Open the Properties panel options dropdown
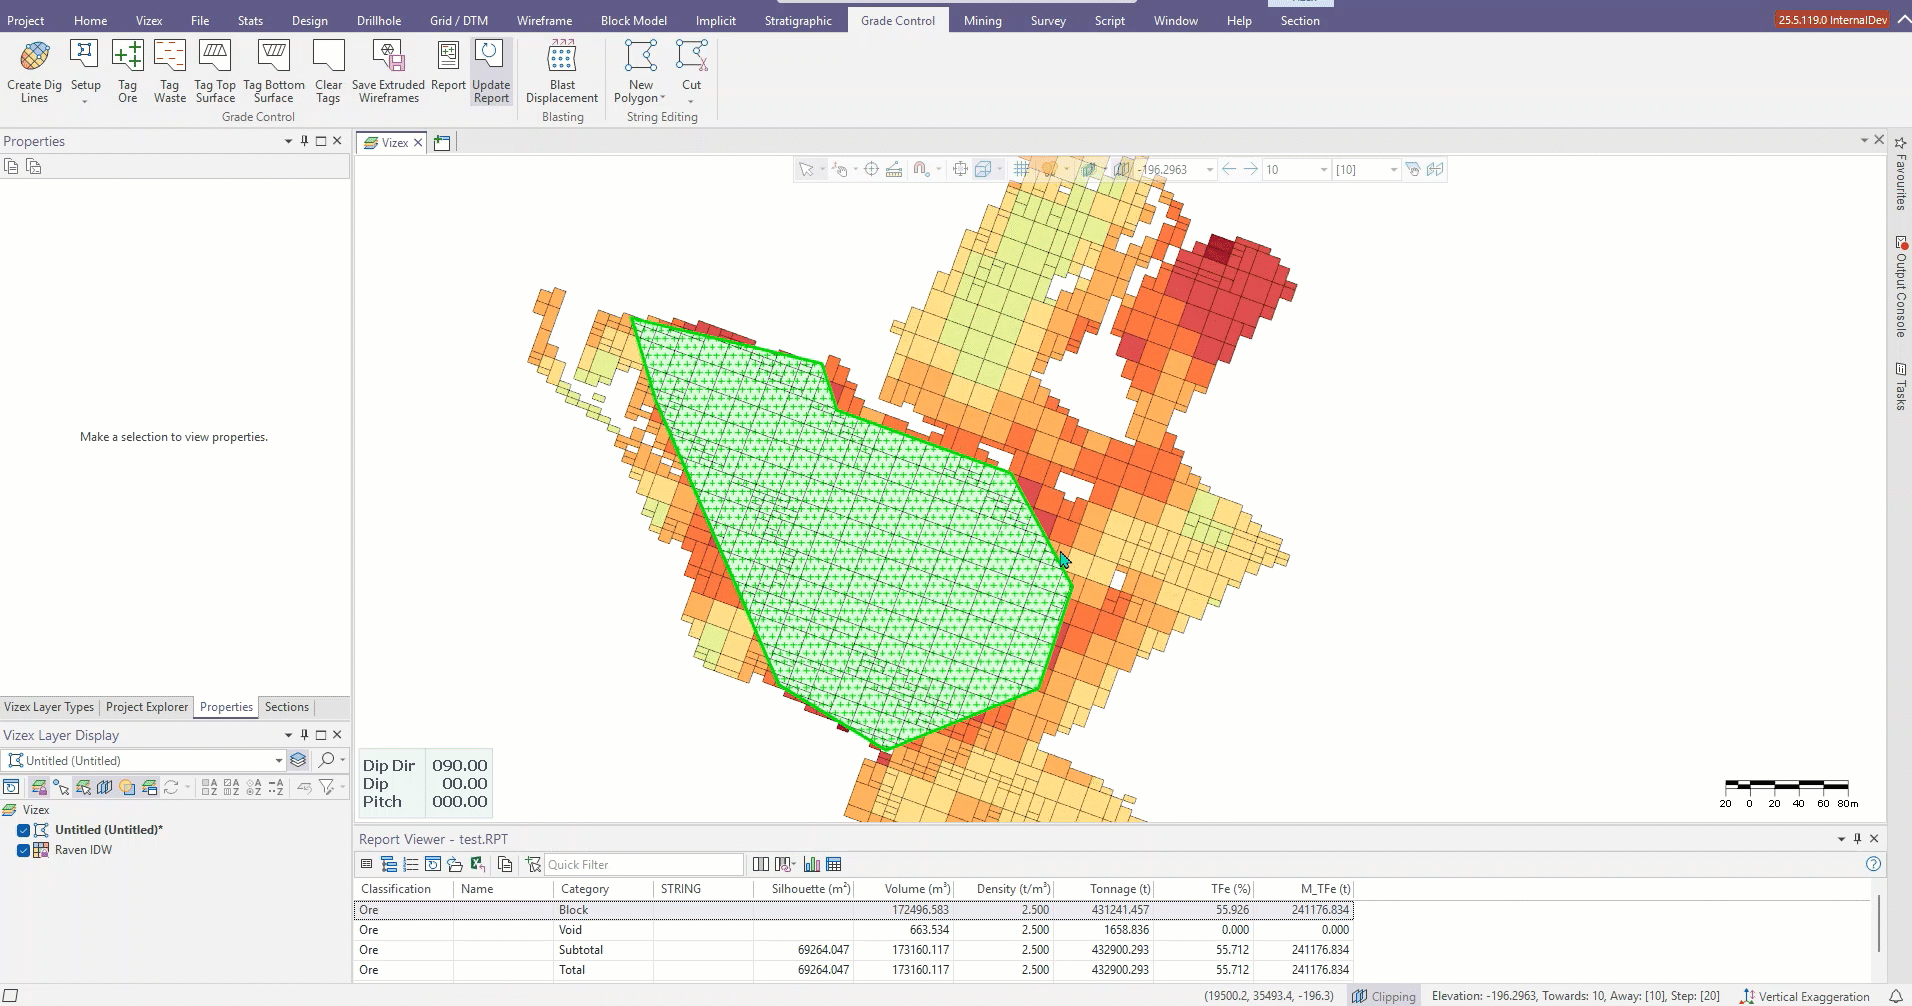The image size is (1912, 1006). coord(288,141)
